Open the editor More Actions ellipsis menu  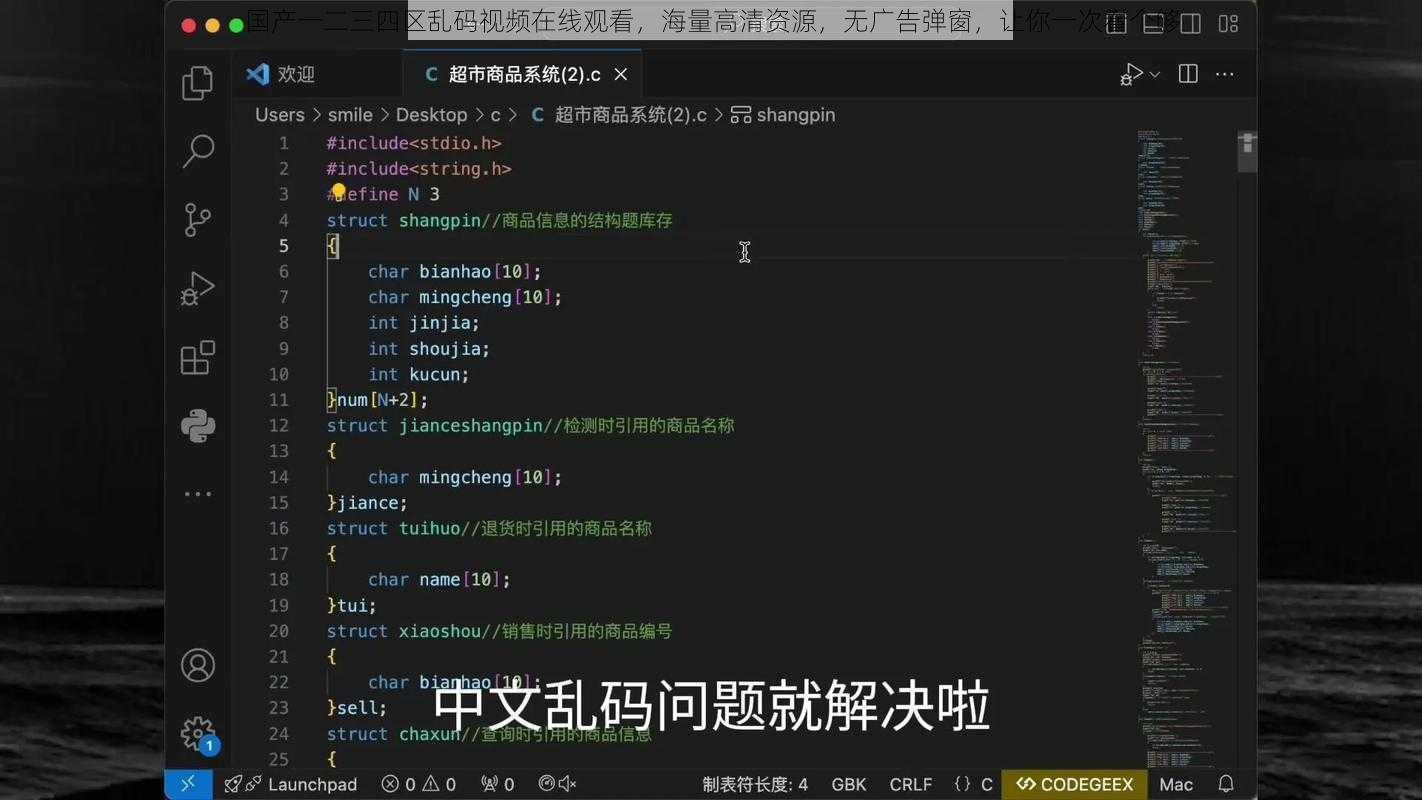1225,74
